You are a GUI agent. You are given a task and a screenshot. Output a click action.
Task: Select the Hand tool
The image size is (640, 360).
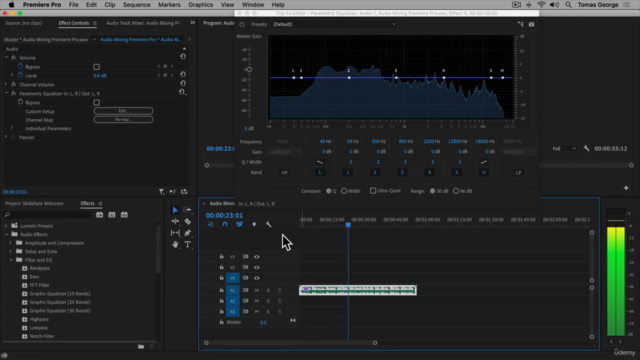coord(175,244)
